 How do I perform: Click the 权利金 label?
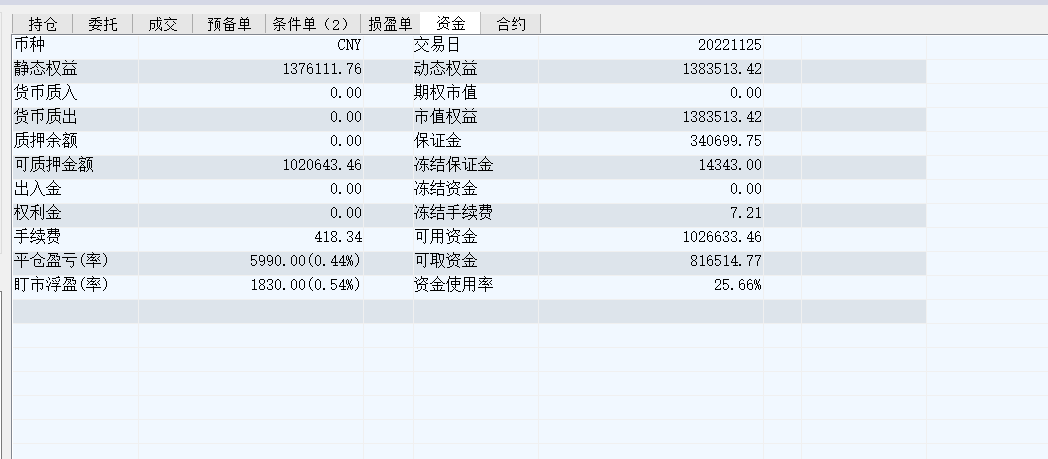(37, 213)
